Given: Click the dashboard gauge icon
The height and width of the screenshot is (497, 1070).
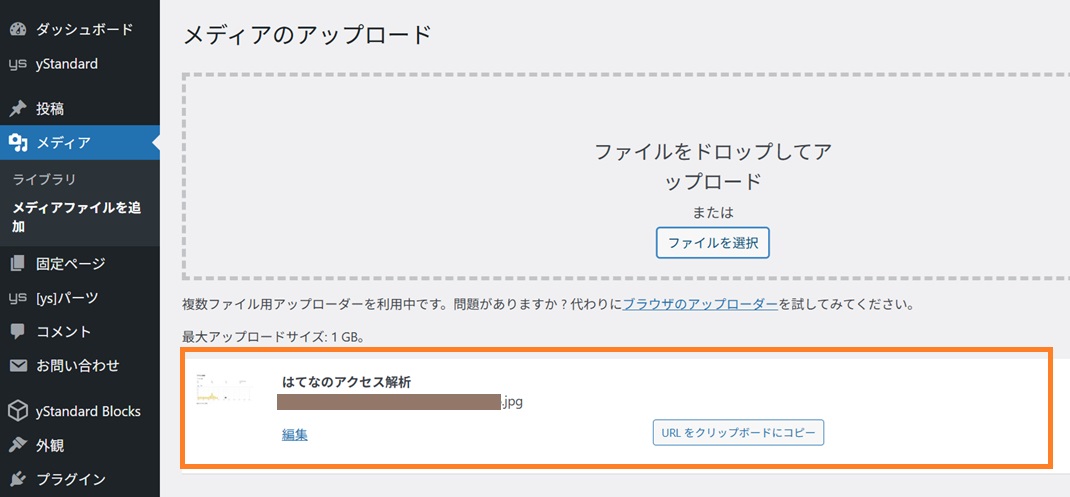Looking at the screenshot, I should click(17, 29).
